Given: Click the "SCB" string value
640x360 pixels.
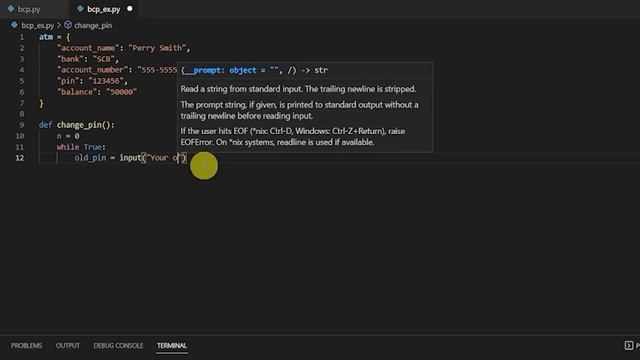Looking at the screenshot, I should tap(104, 59).
